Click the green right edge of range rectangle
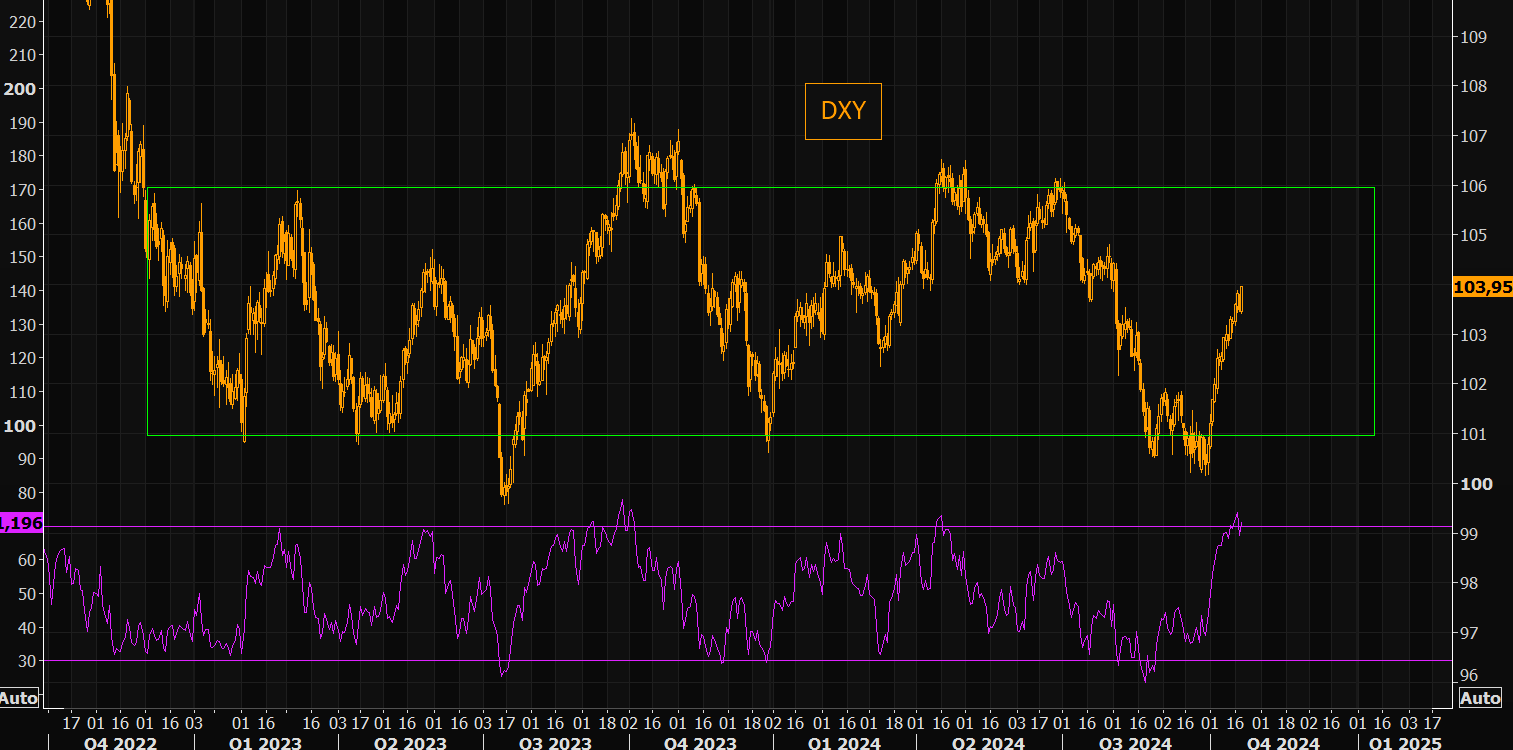Screen dimensions: 1513x750 click(1374, 310)
